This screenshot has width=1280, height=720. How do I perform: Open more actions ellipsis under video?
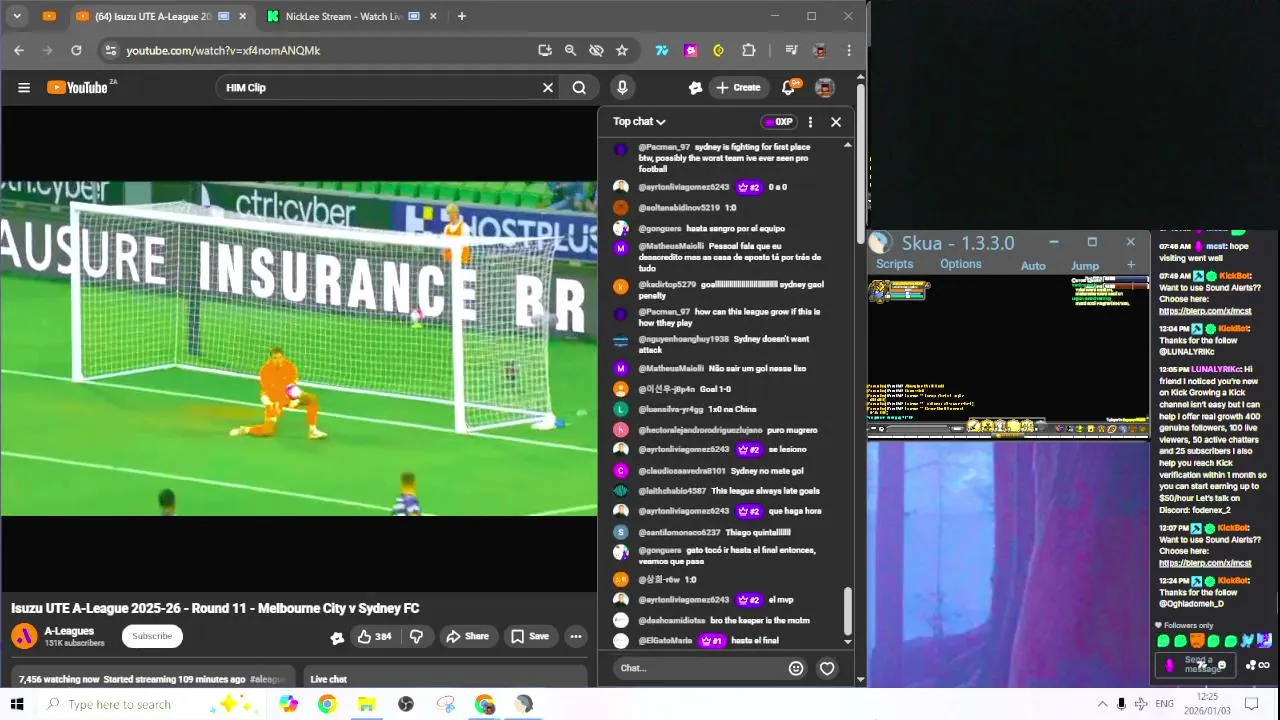coord(576,637)
